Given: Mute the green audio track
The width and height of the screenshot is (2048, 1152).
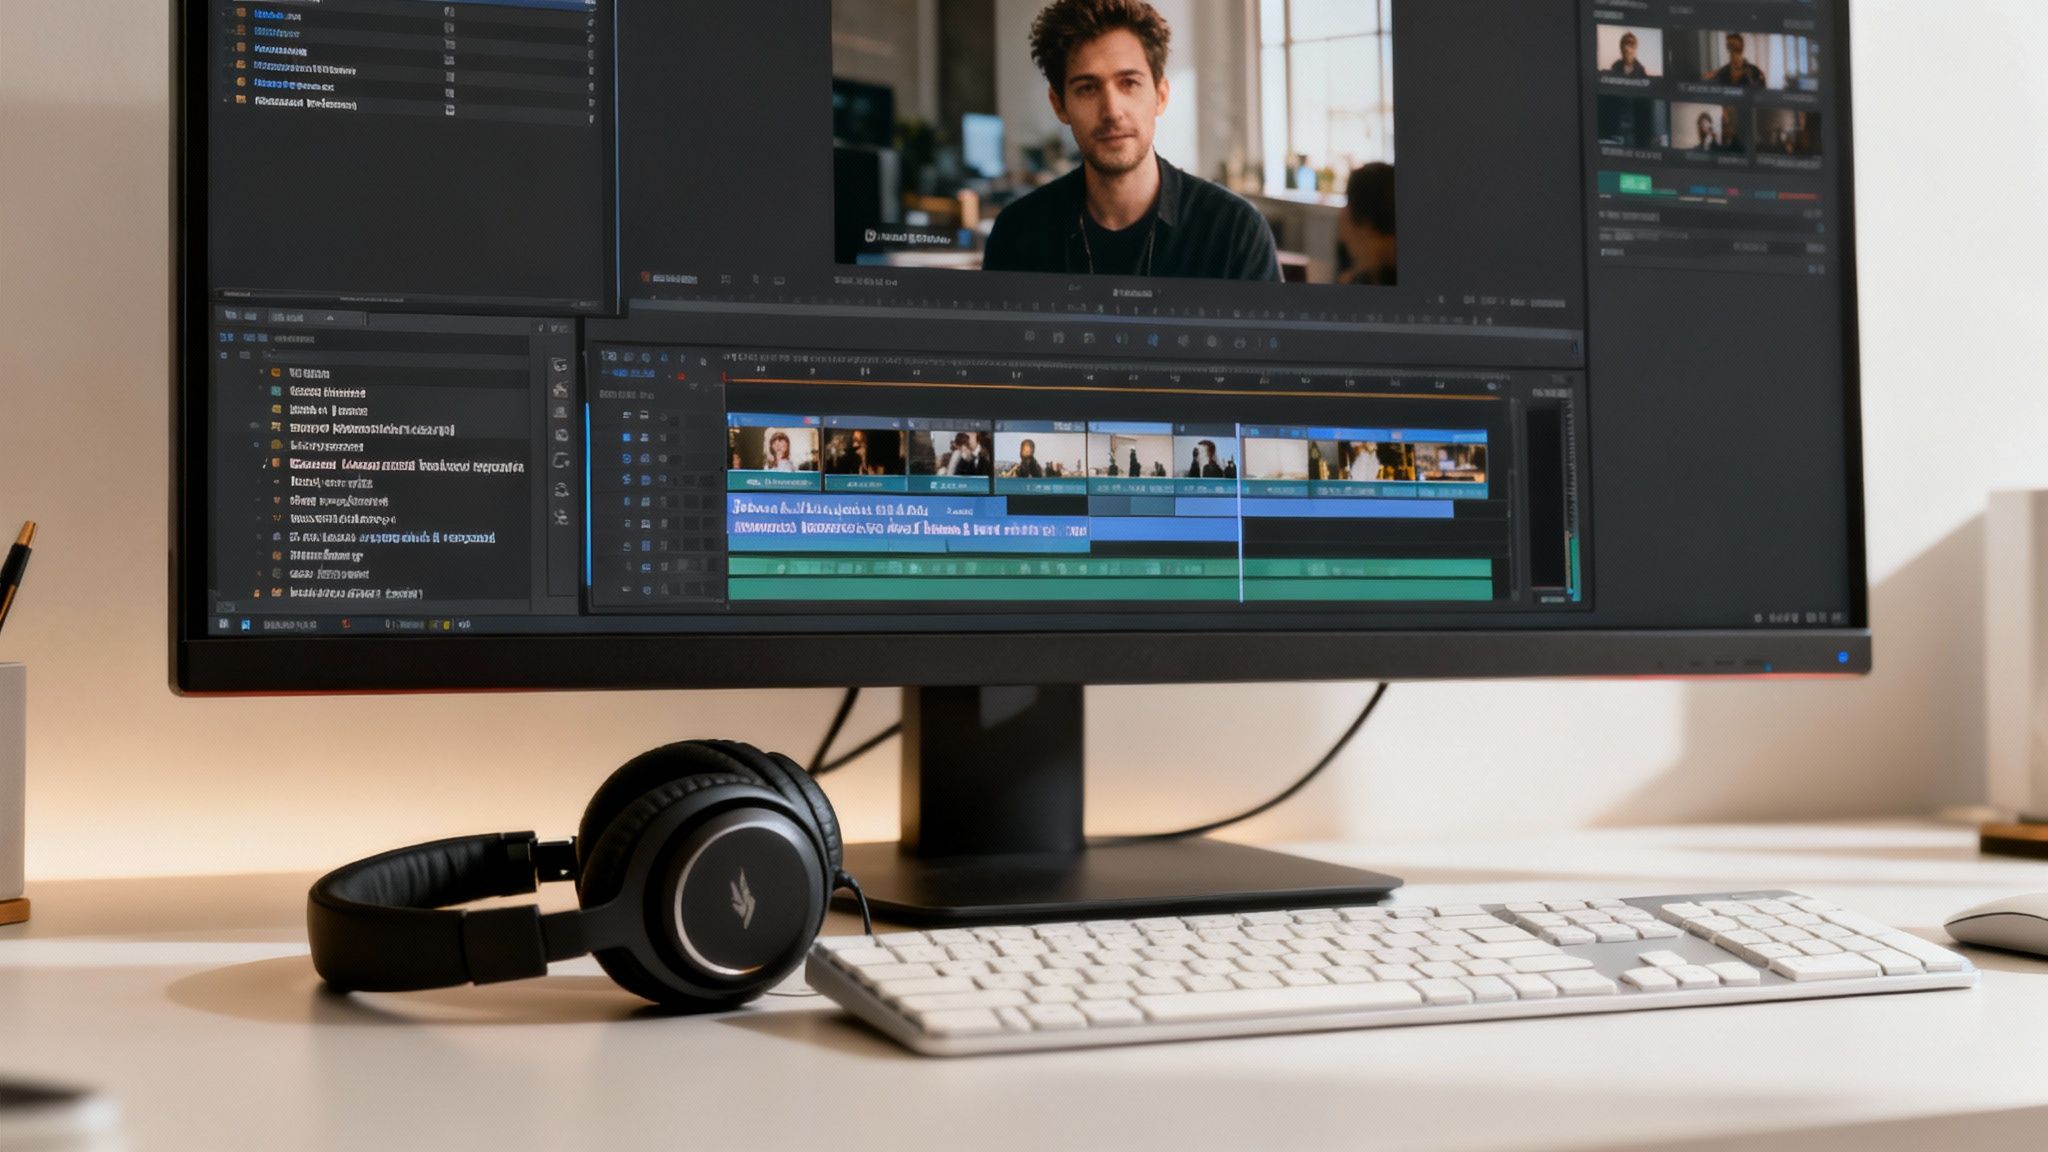Looking at the screenshot, I should click(x=626, y=567).
